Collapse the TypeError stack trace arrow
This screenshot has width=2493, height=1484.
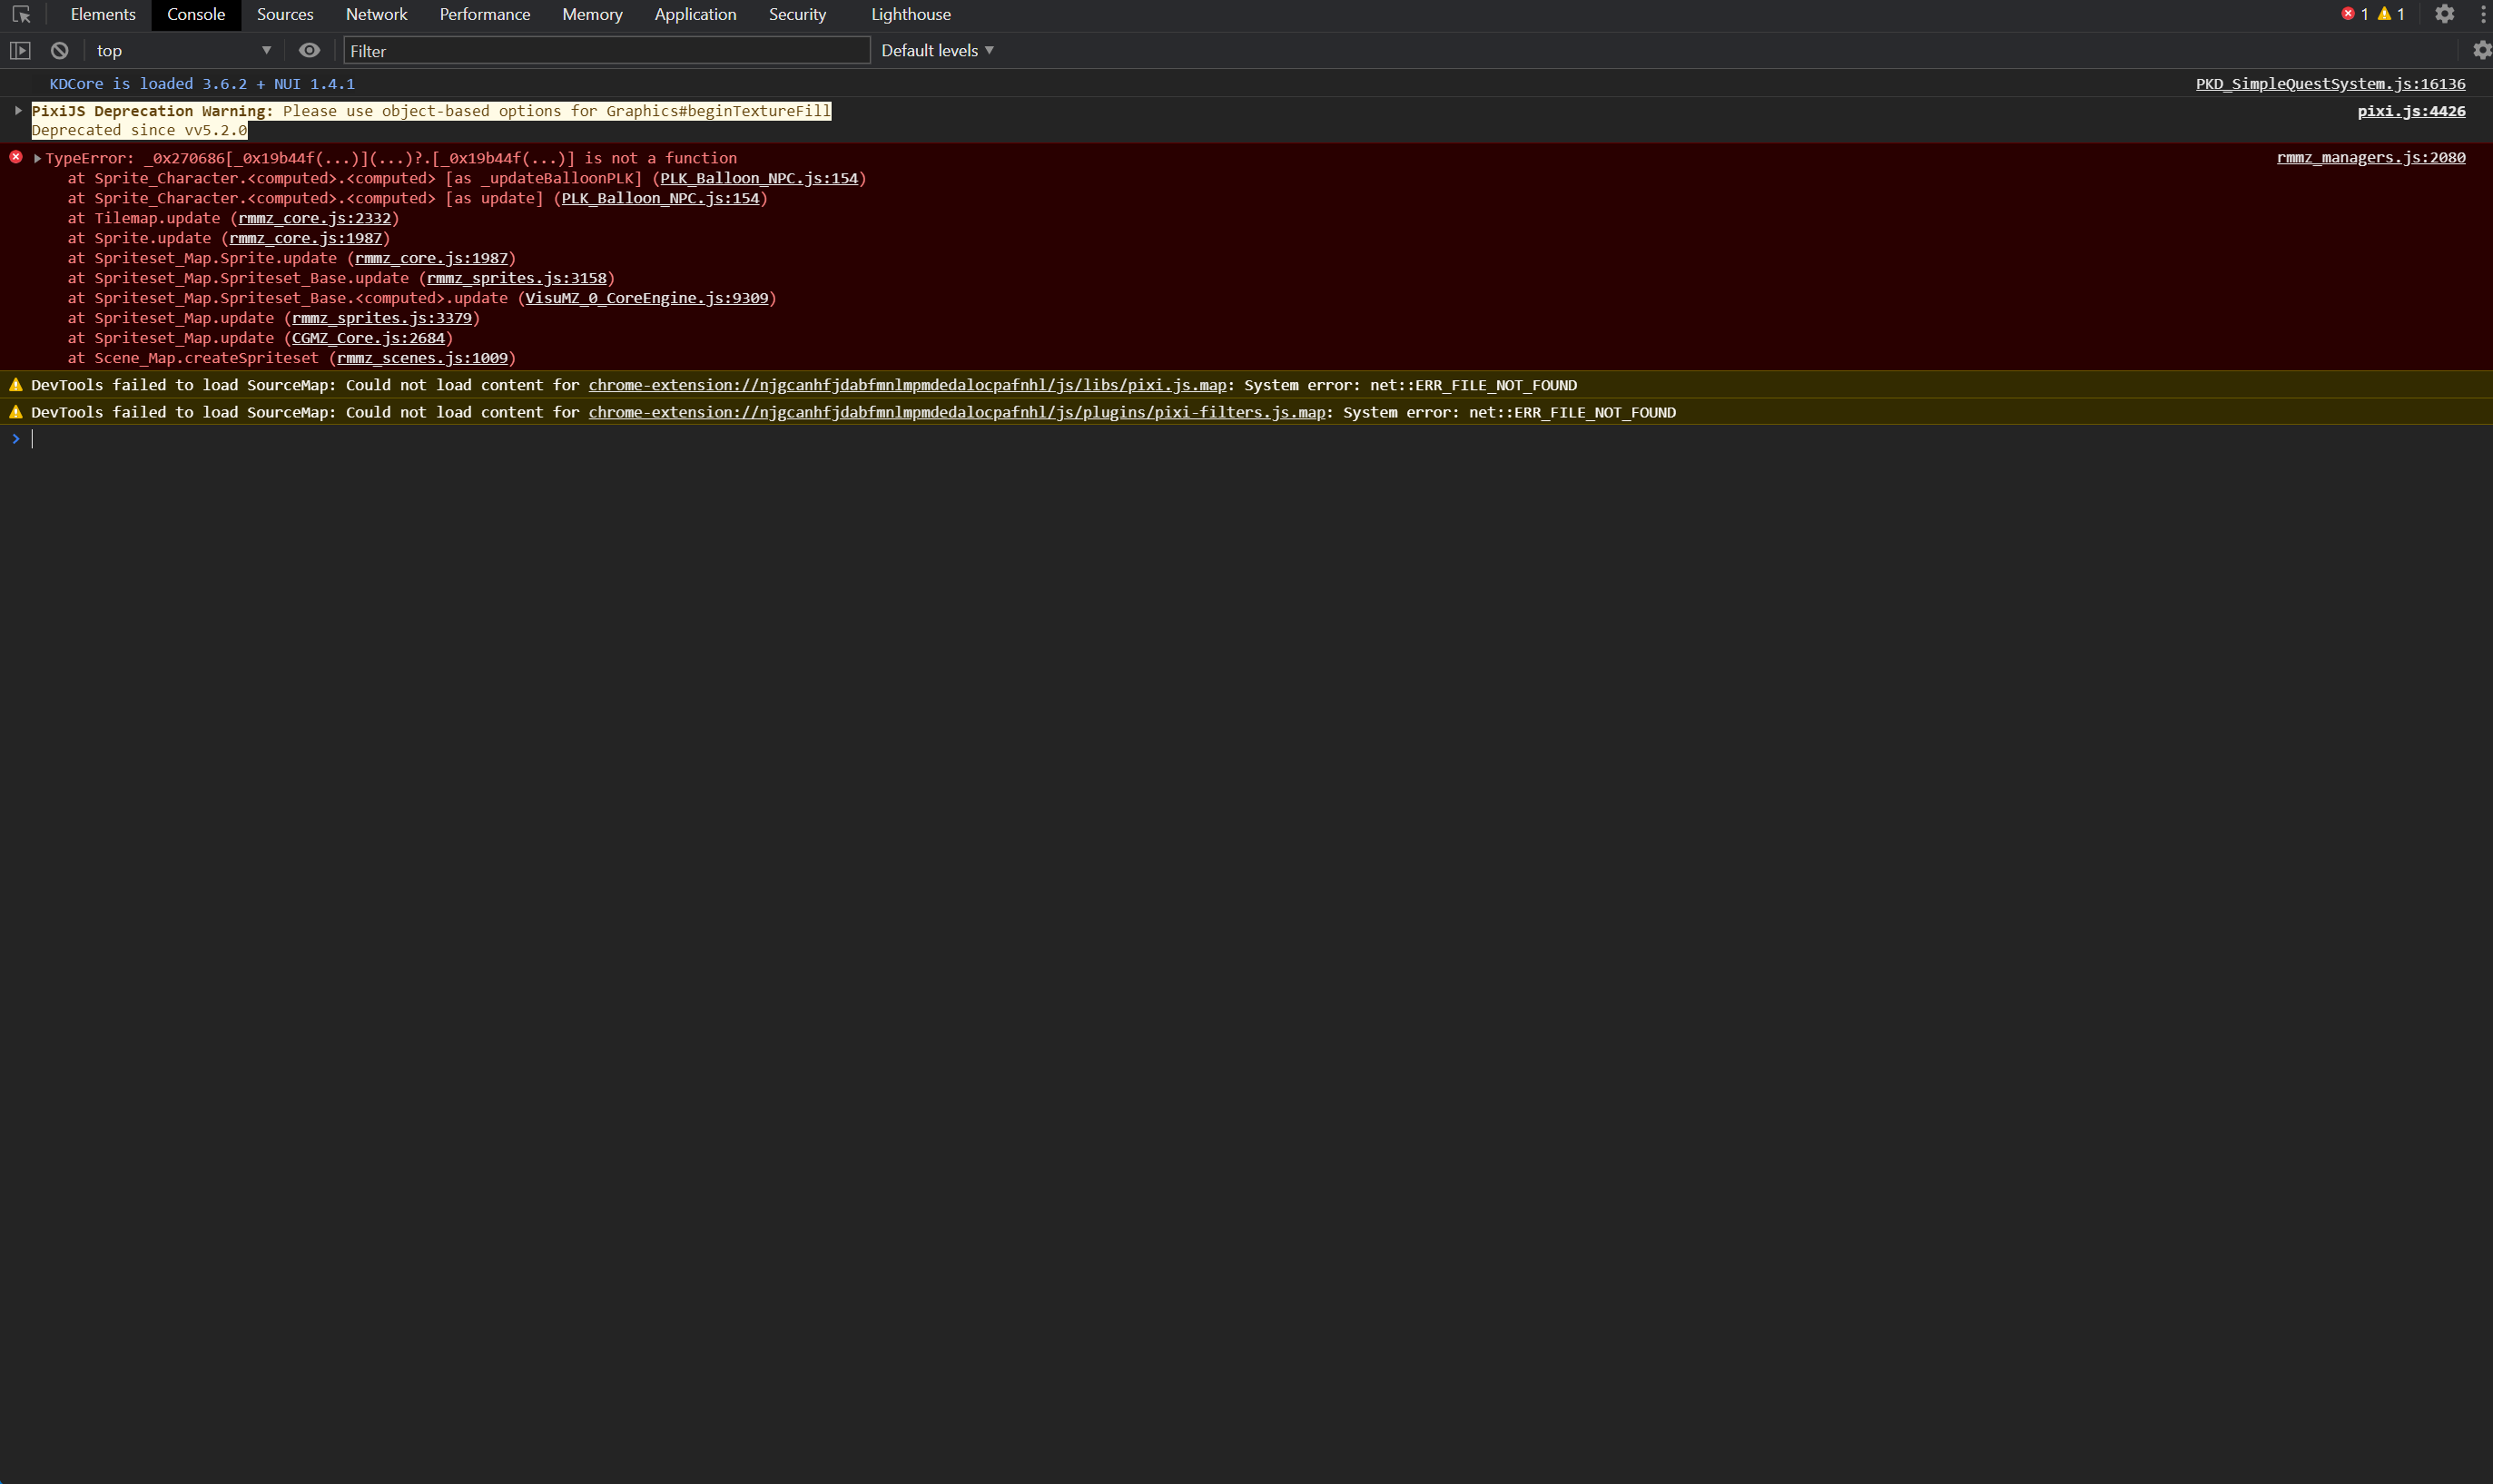click(x=38, y=158)
